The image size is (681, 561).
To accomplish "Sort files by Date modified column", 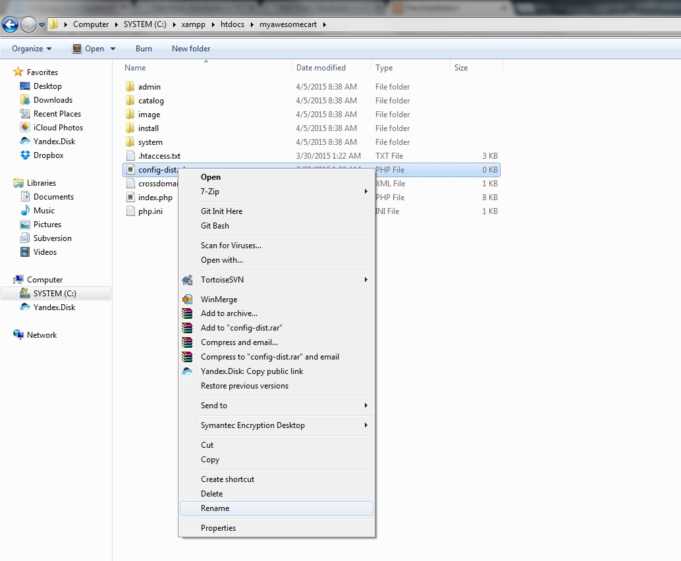I will (321, 68).
